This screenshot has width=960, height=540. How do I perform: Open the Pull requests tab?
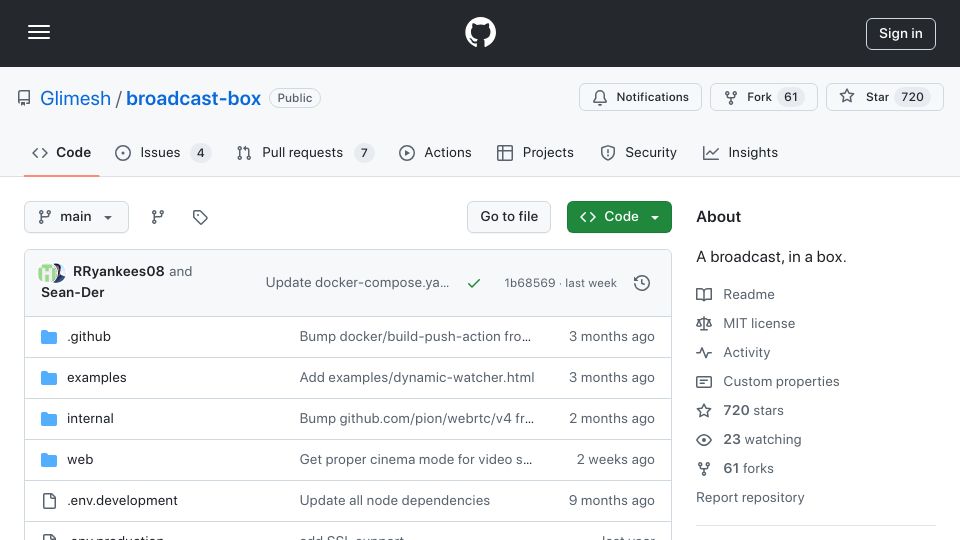(304, 152)
